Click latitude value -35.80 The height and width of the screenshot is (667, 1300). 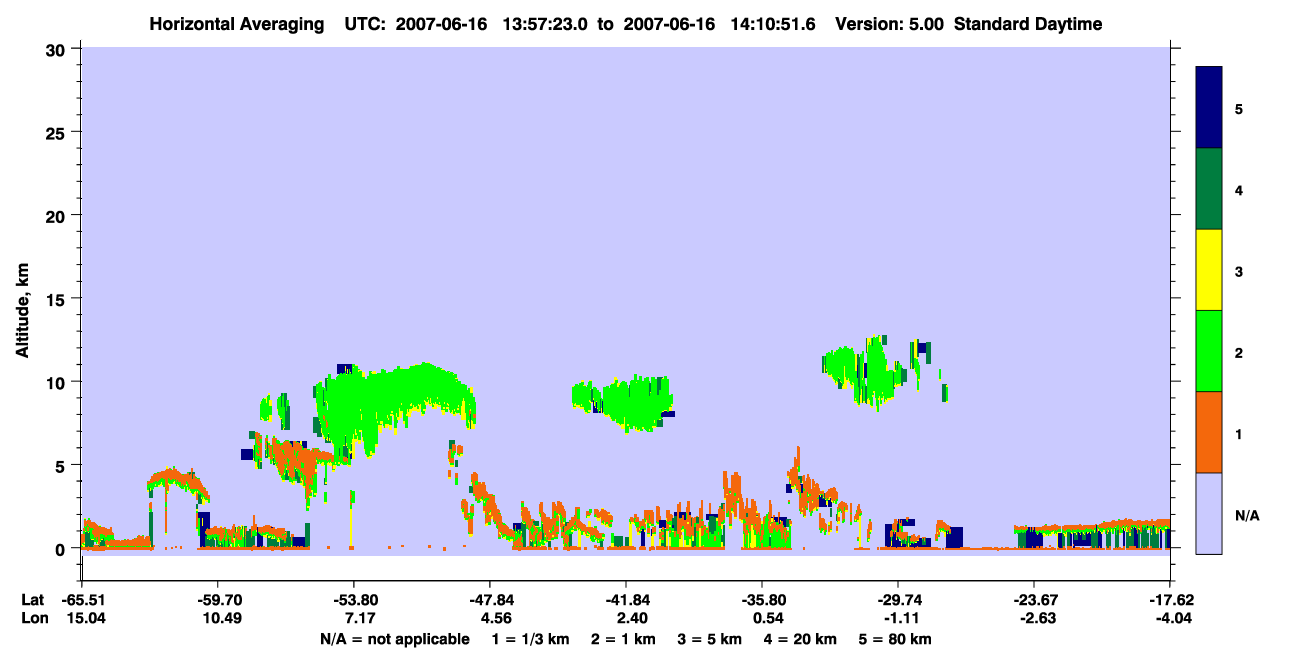tap(762, 600)
